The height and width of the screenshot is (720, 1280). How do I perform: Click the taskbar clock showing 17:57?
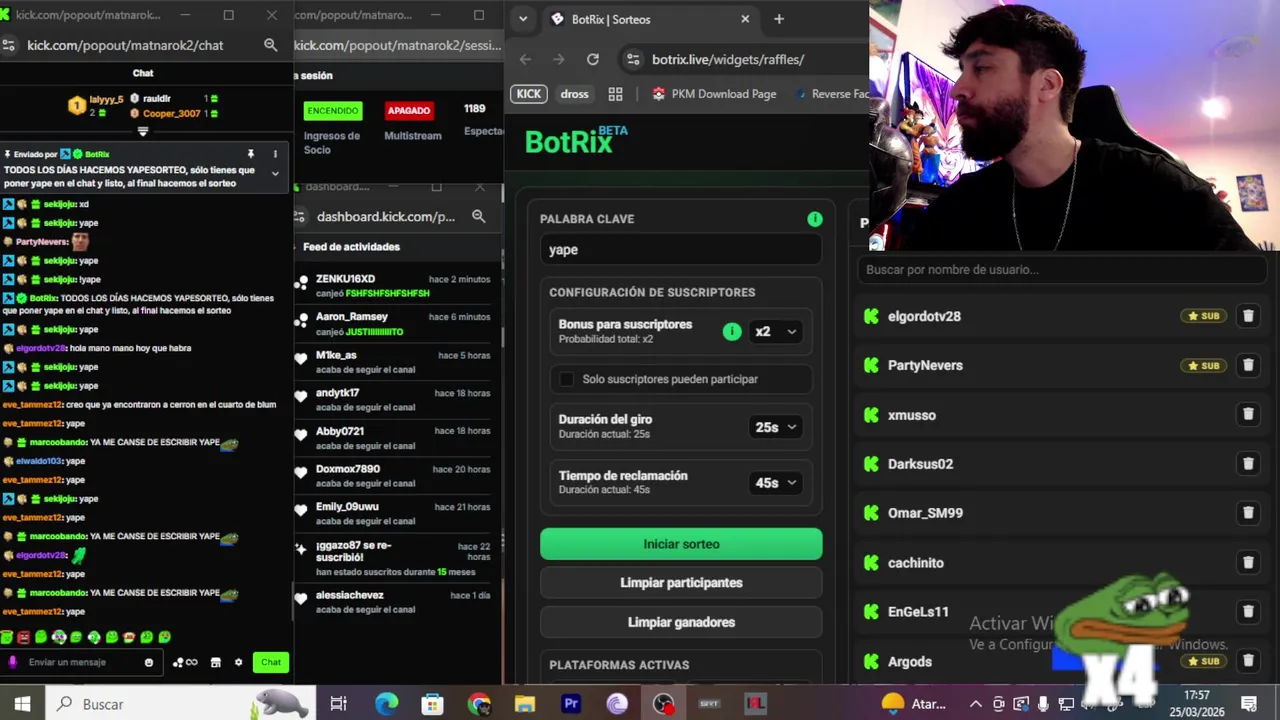point(1197,704)
